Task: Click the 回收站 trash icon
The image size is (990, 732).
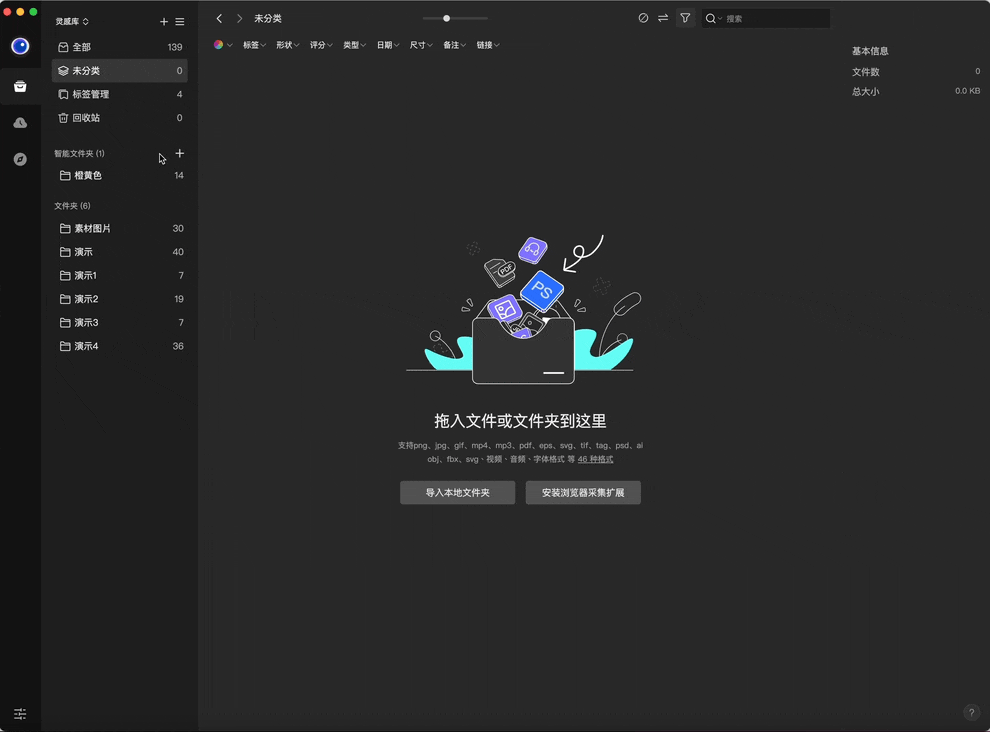Action: [63, 117]
